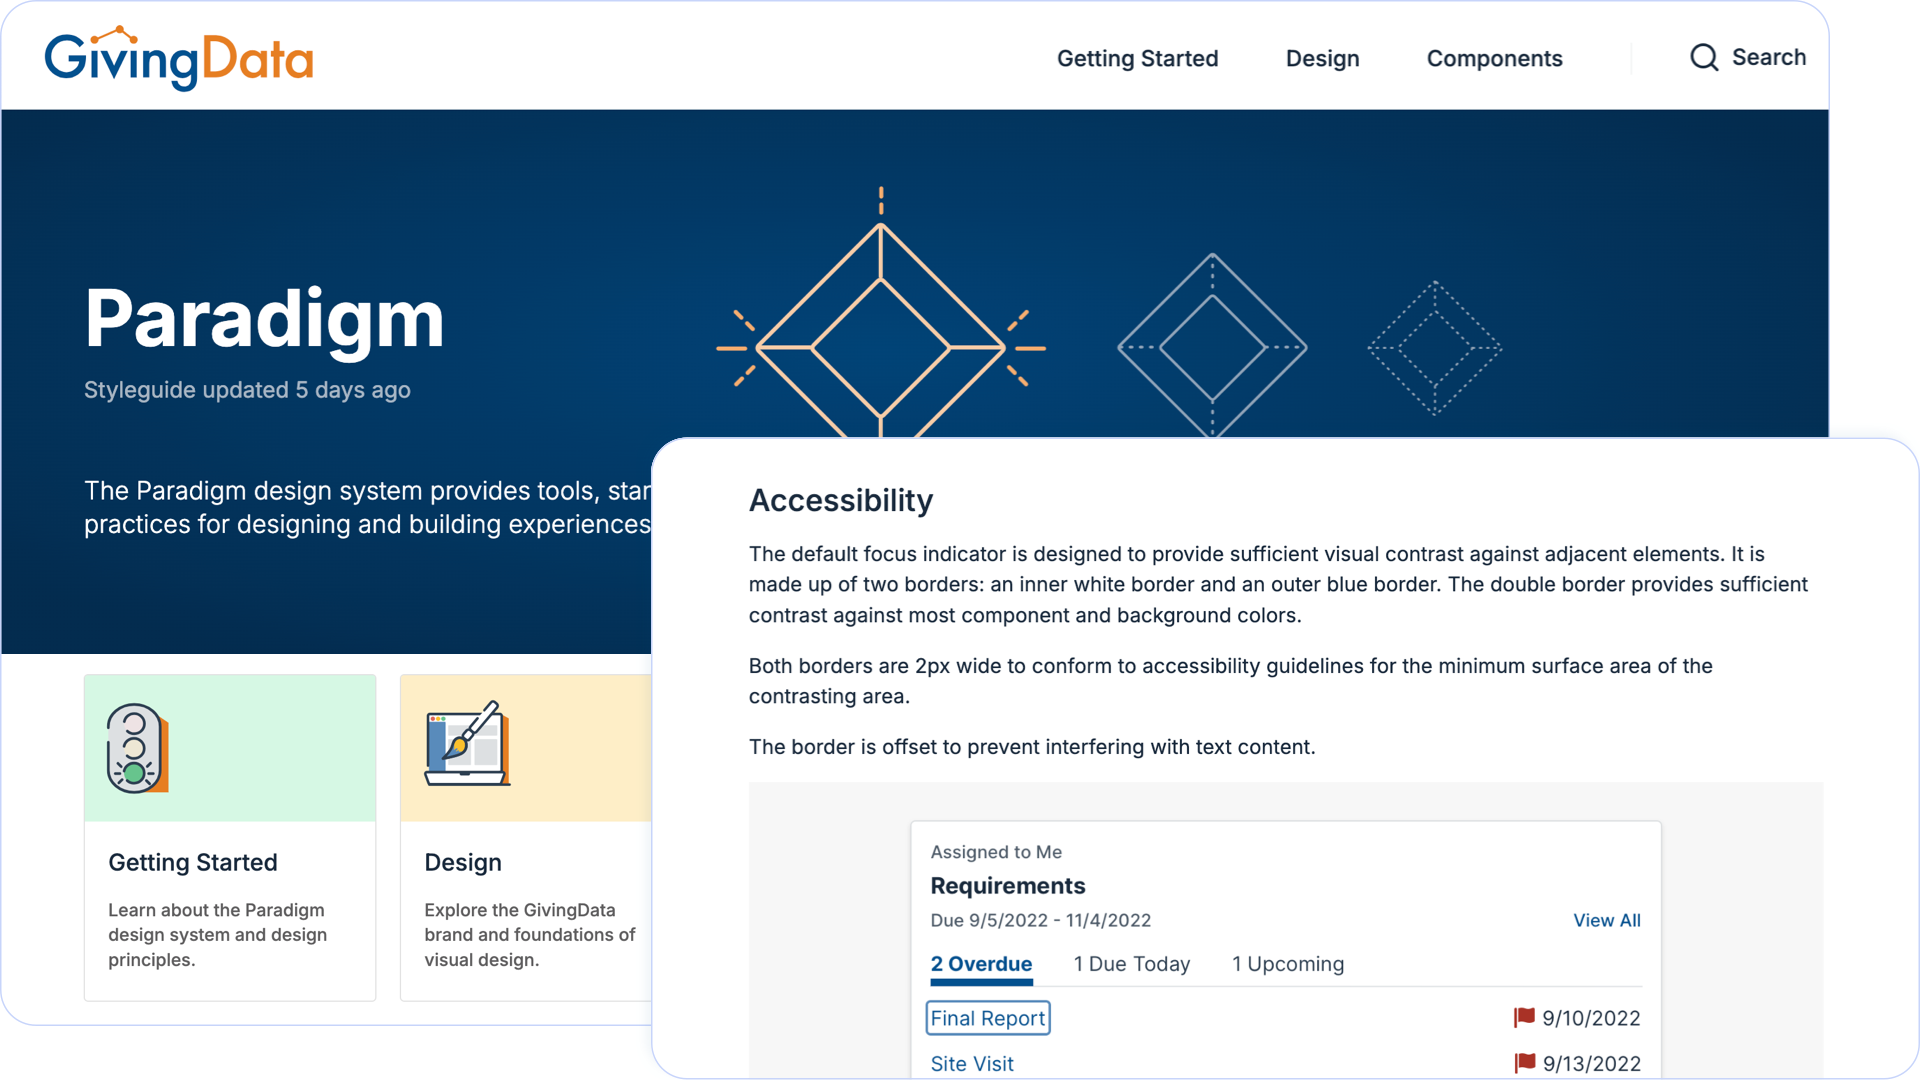This screenshot has height=1080, width=1920.
Task: Open the Site Visit link
Action: [x=972, y=1064]
